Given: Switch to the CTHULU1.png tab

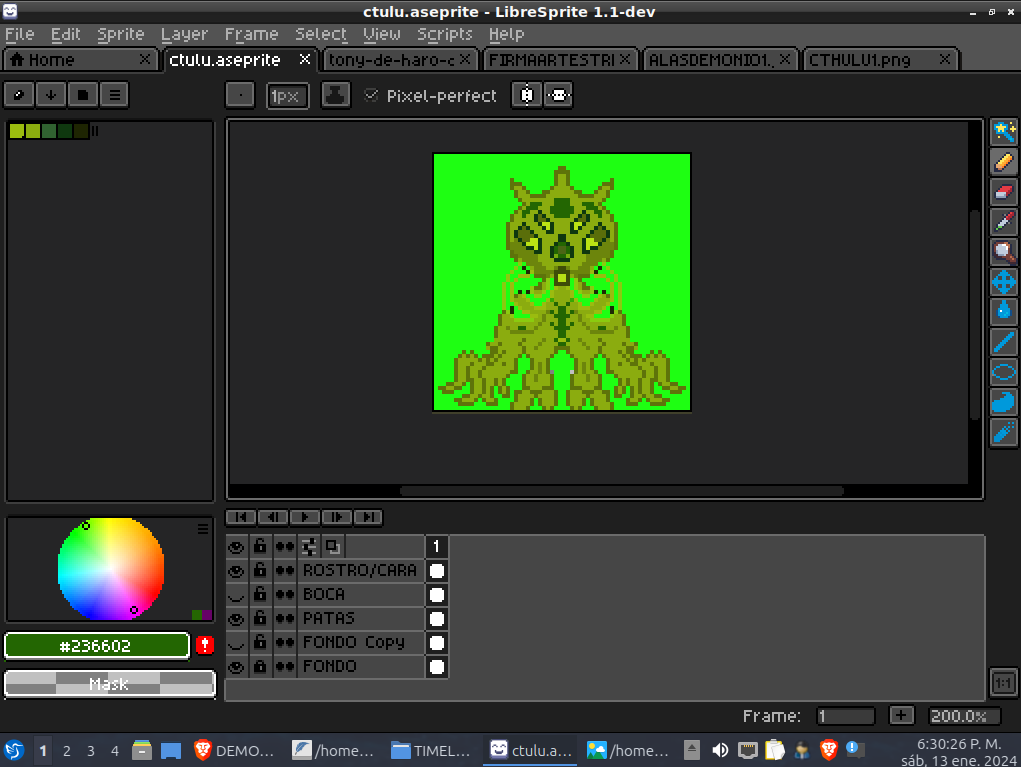Looking at the screenshot, I should [880, 60].
